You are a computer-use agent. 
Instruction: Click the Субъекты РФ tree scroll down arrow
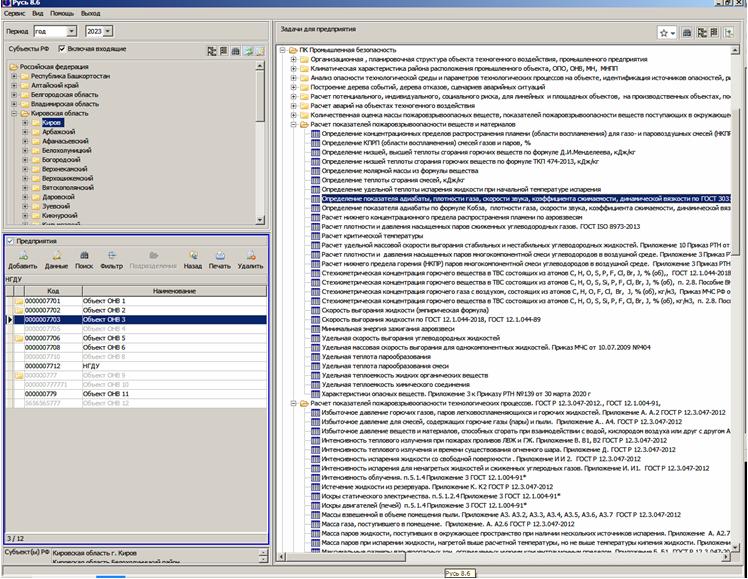pos(260,220)
